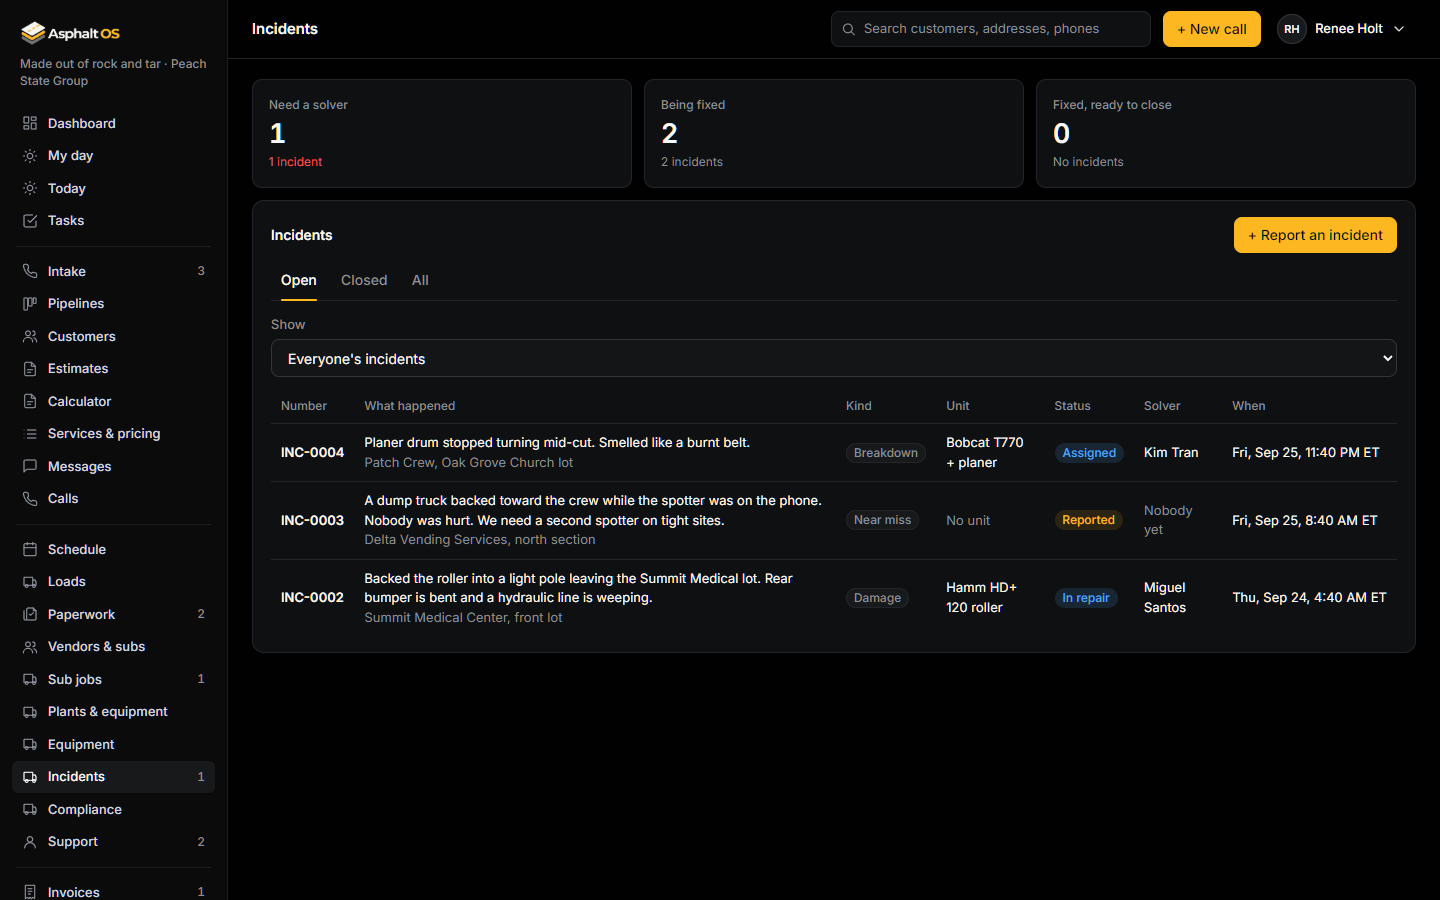Click the Report an incident button
This screenshot has height=900, width=1440.
[x=1315, y=235]
